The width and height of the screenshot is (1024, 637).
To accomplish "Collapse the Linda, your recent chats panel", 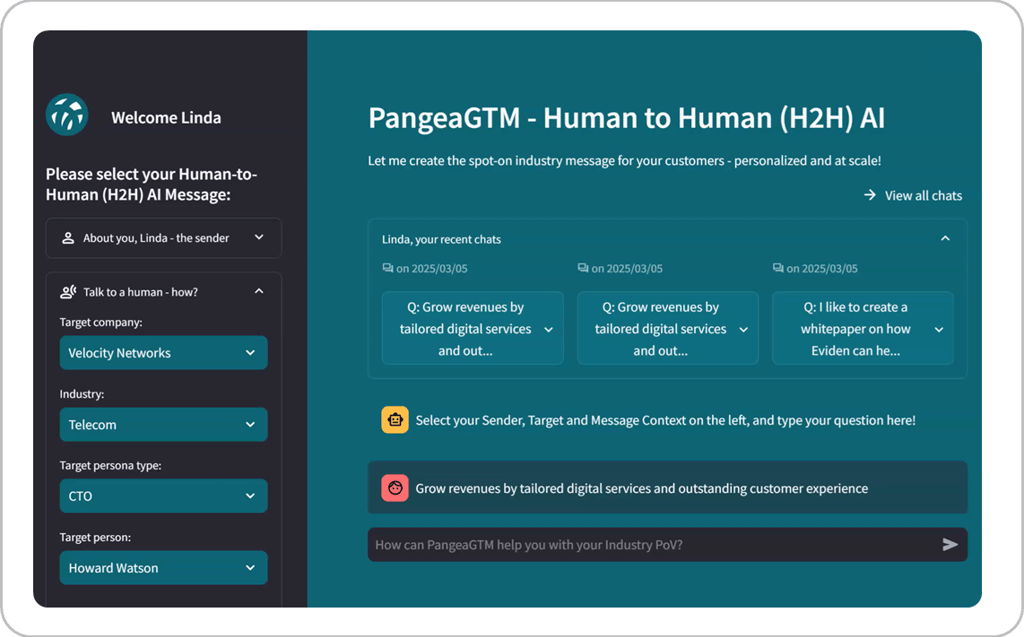I will pos(945,238).
